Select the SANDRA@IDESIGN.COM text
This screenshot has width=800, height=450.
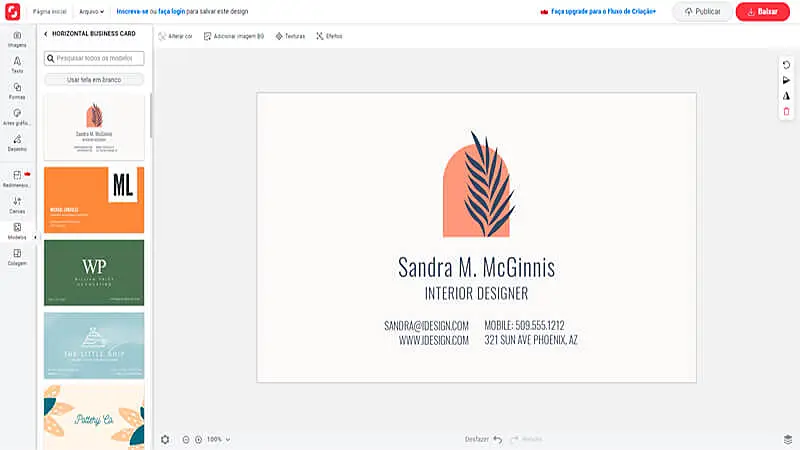coord(427,326)
